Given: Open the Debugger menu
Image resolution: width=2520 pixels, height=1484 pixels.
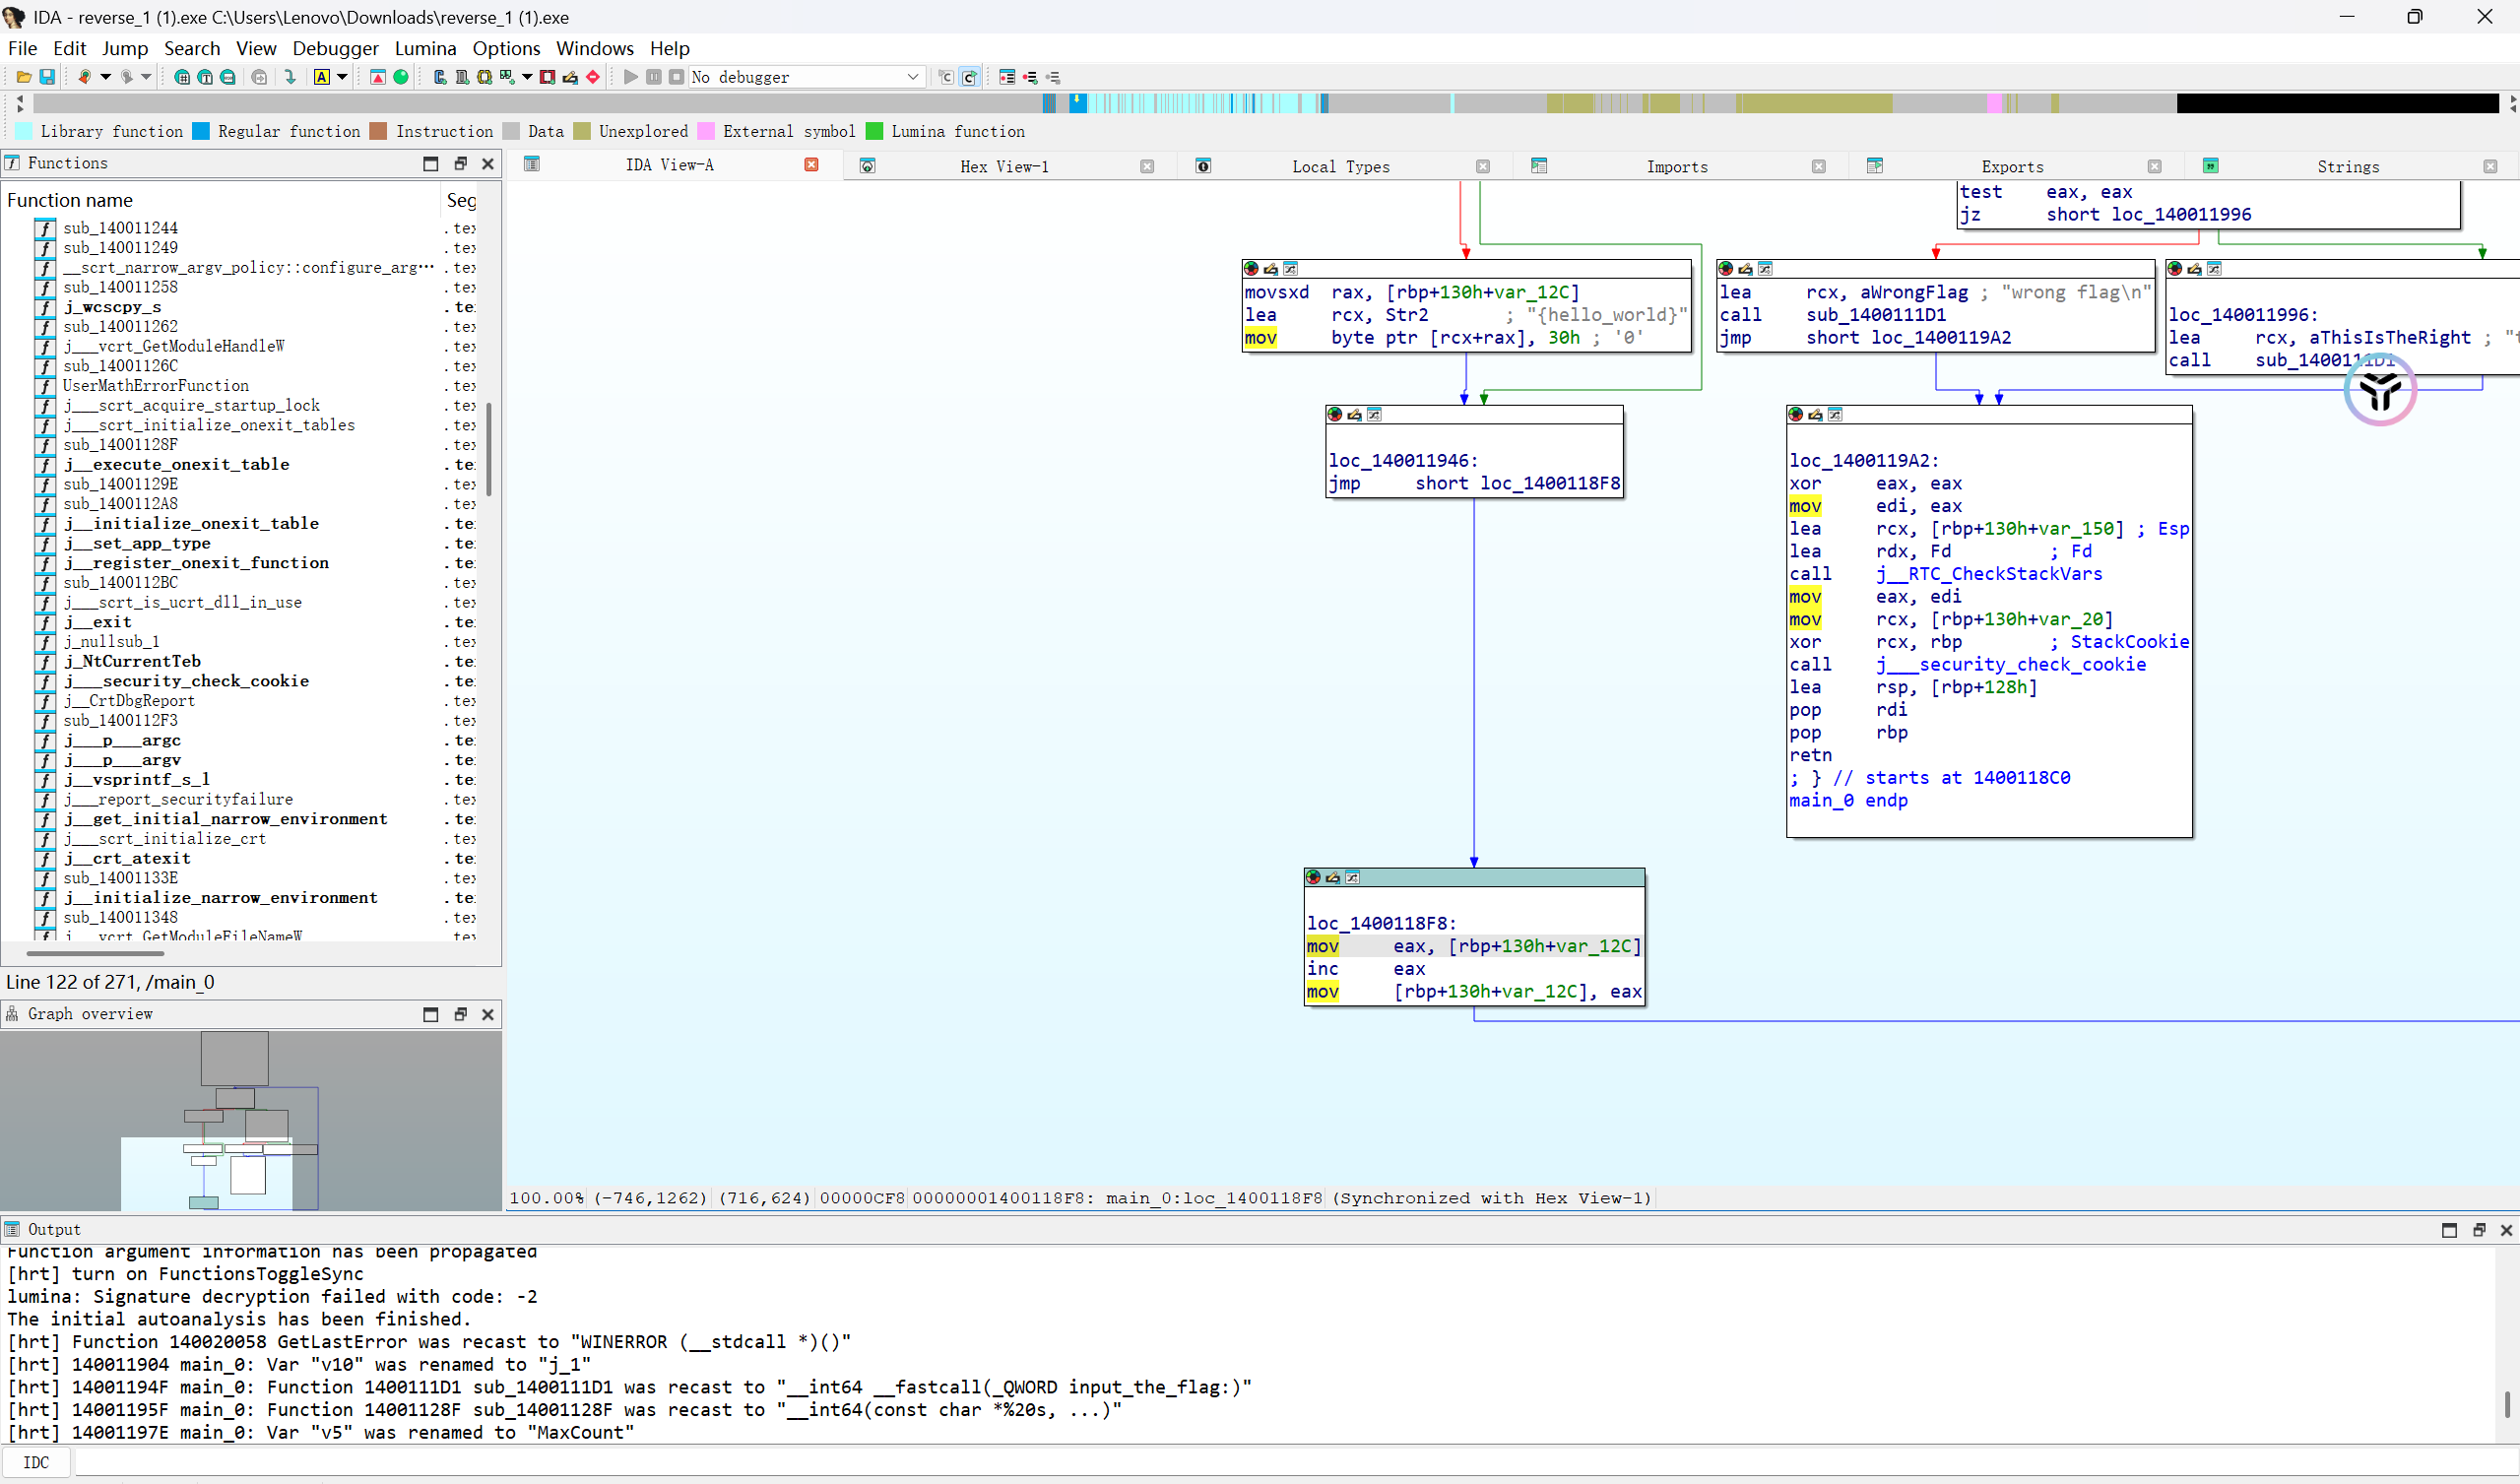Looking at the screenshot, I should (x=335, y=48).
